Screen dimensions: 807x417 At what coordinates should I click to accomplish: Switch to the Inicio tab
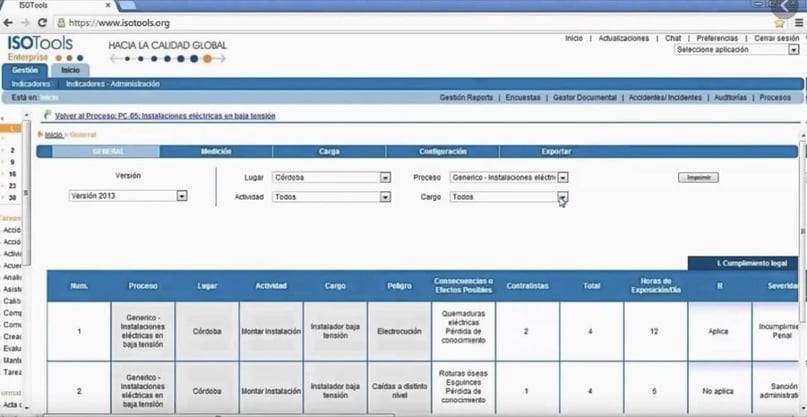(70, 70)
